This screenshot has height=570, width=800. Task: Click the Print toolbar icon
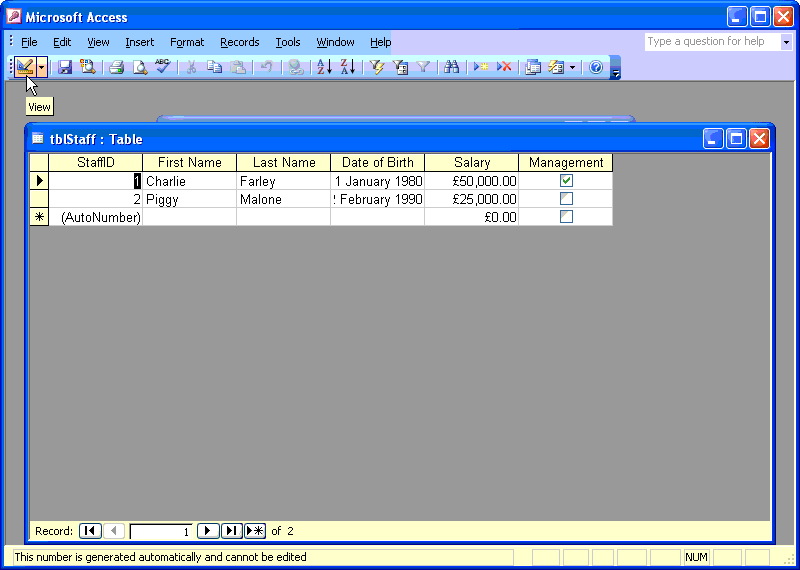tap(117, 67)
